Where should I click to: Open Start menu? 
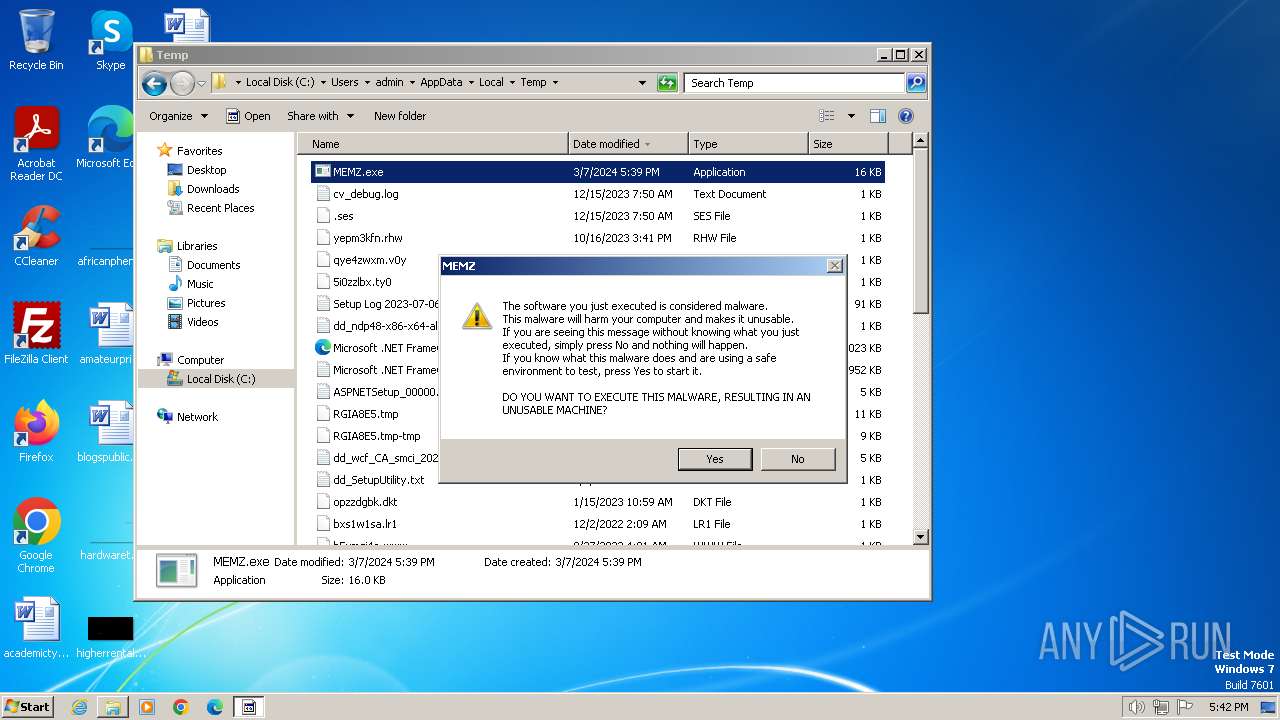[x=28, y=706]
